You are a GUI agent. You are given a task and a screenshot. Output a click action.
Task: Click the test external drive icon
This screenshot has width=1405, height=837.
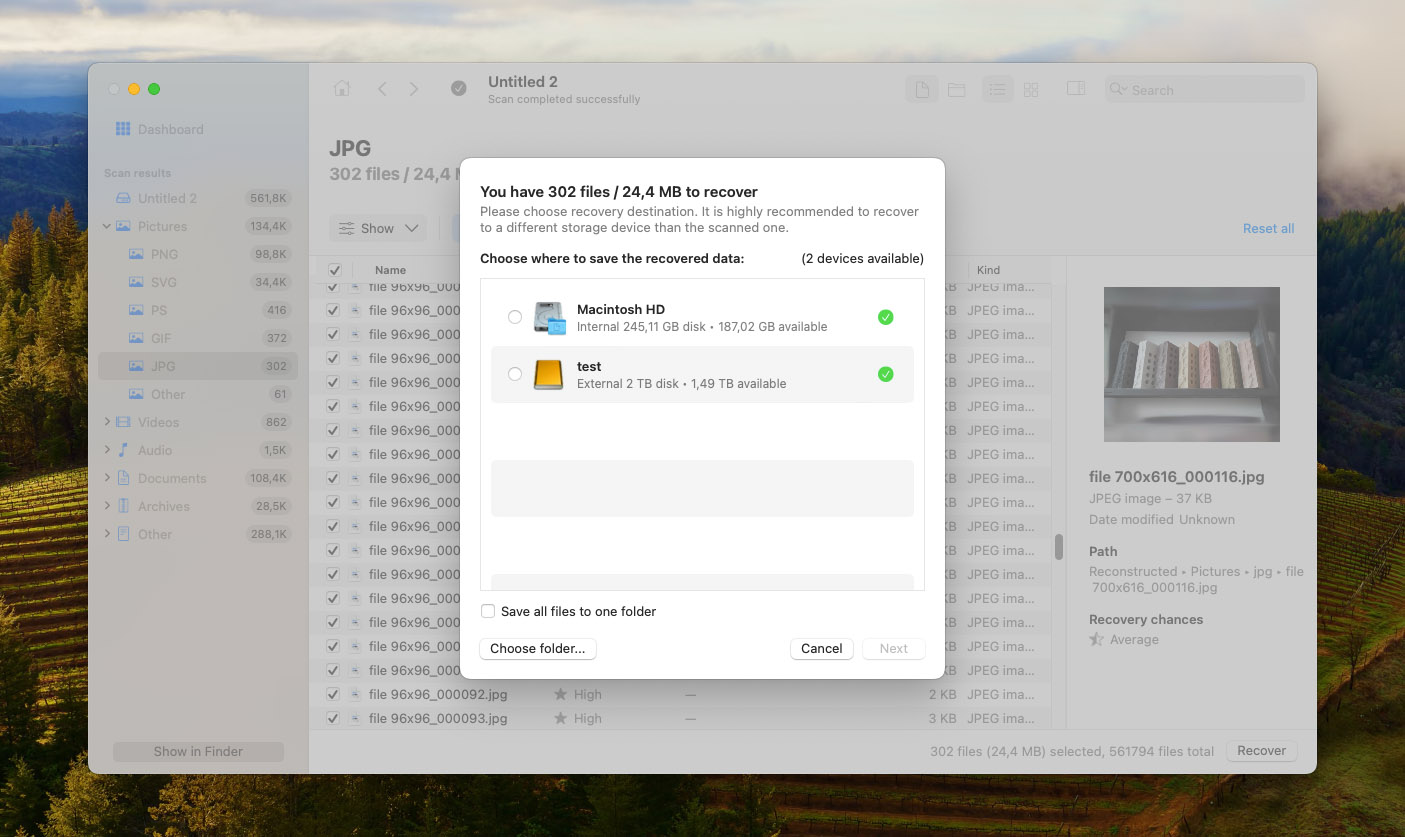tap(549, 375)
